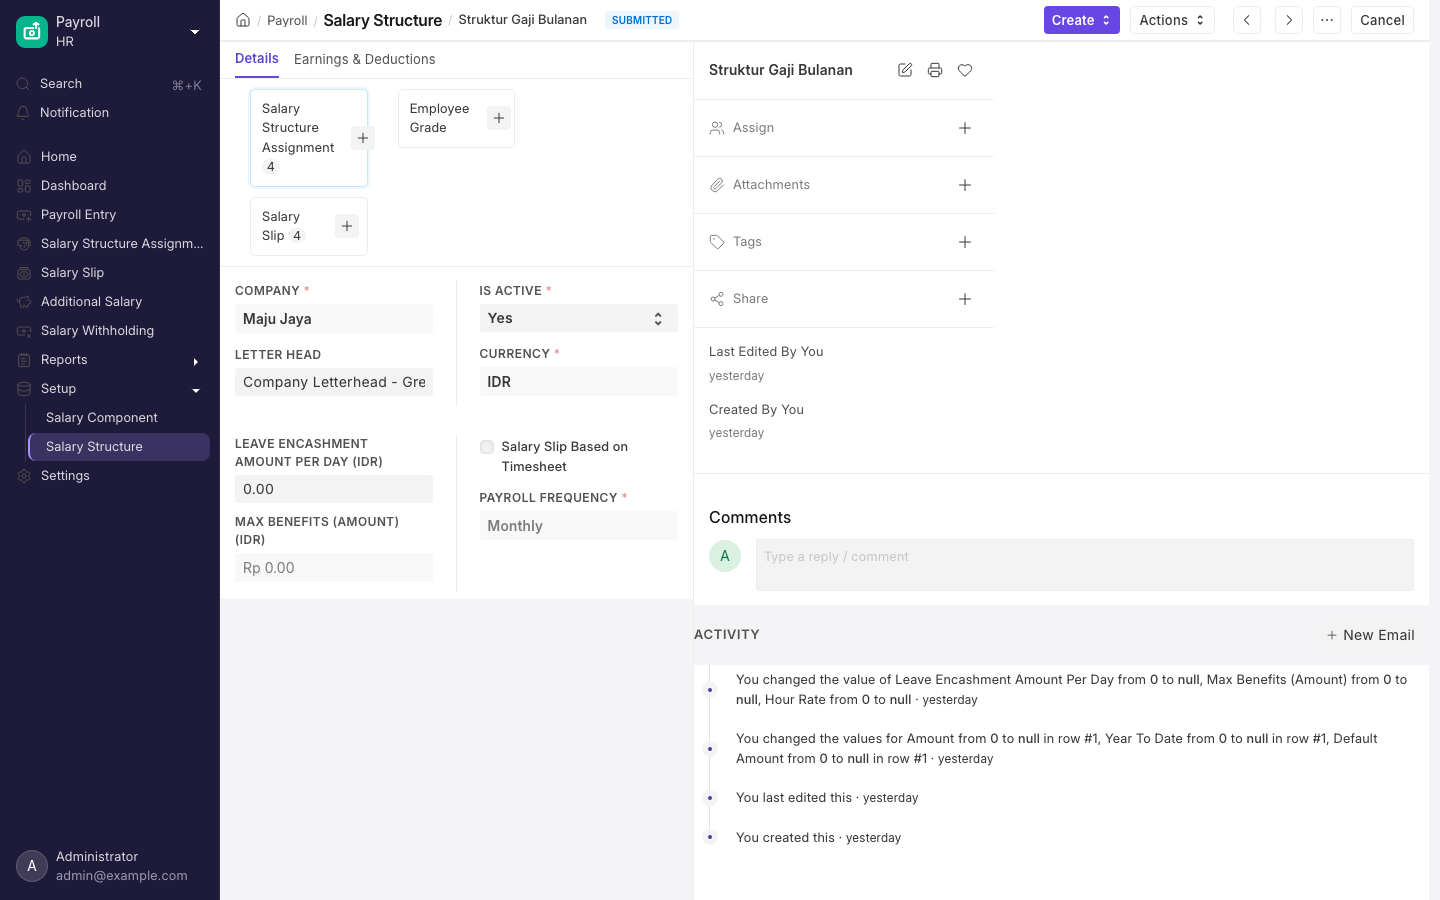Screen dimensions: 1440x900
Task: Open the Actions dropdown menu
Action: (x=1172, y=20)
